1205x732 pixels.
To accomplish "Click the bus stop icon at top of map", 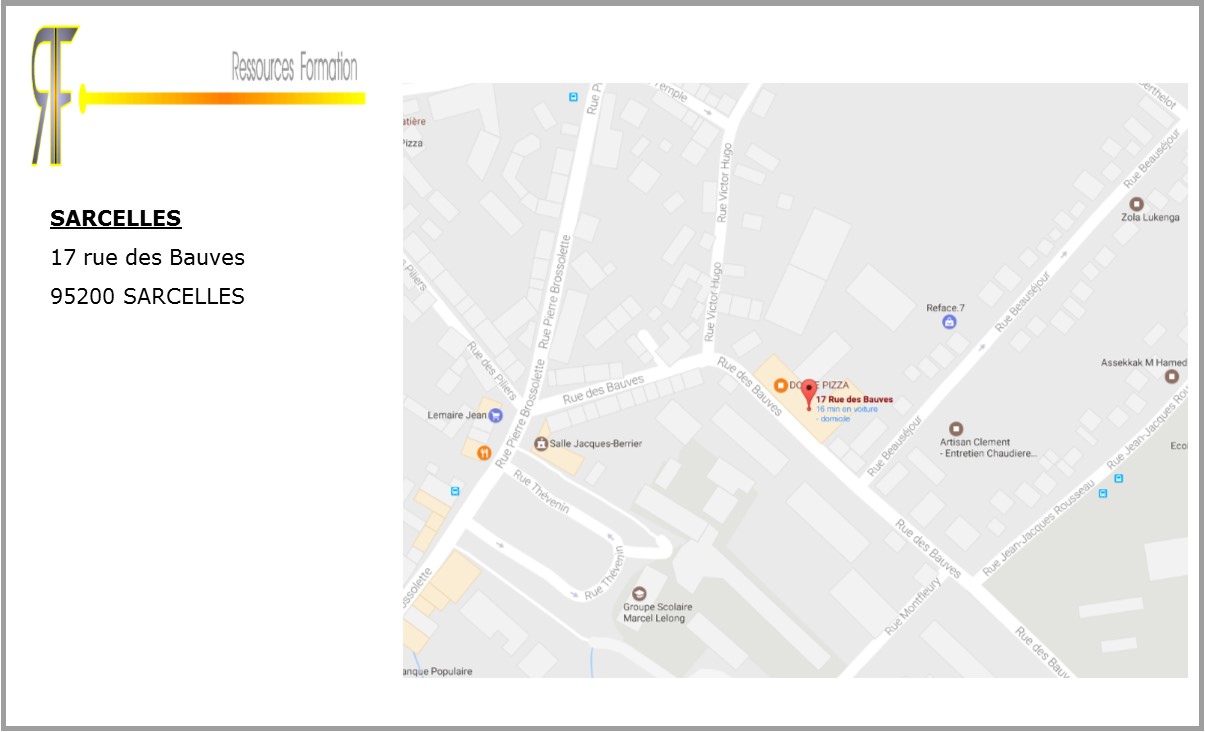I will [x=573, y=97].
